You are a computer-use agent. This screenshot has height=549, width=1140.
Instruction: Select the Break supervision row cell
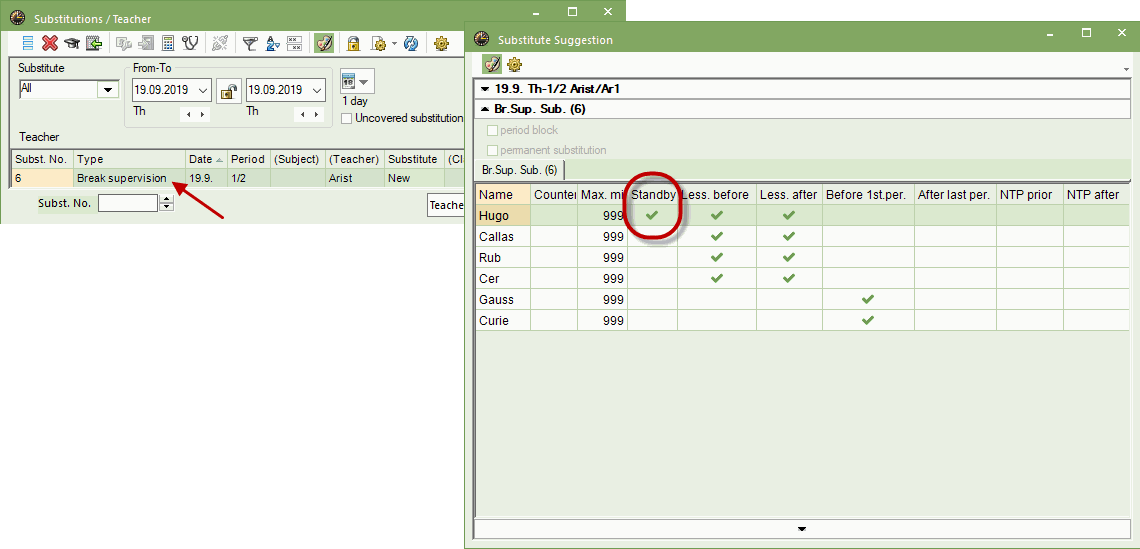click(129, 177)
